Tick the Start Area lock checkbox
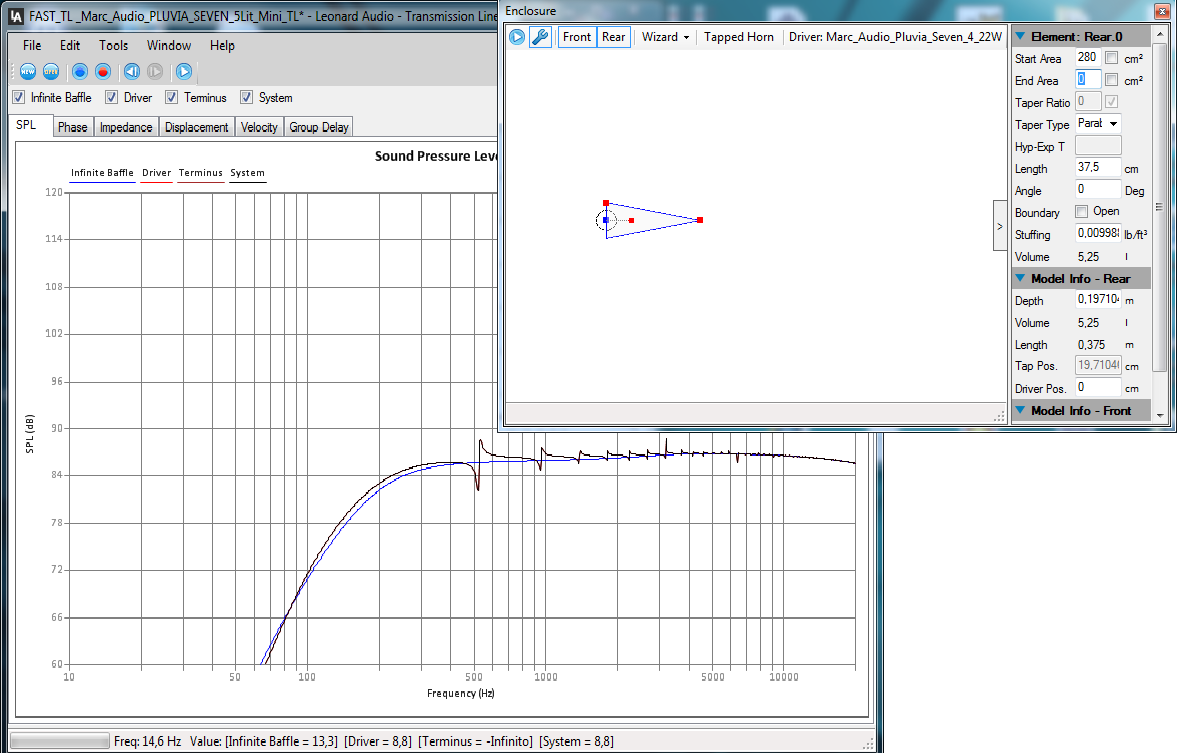1177x753 pixels. pos(1112,58)
